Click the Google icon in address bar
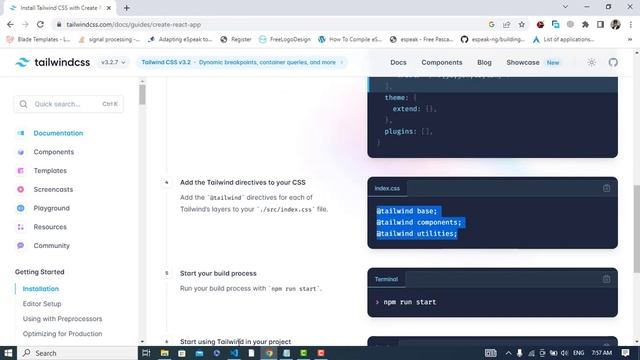Image resolution: width=640 pixels, height=360 pixels. (491, 24)
